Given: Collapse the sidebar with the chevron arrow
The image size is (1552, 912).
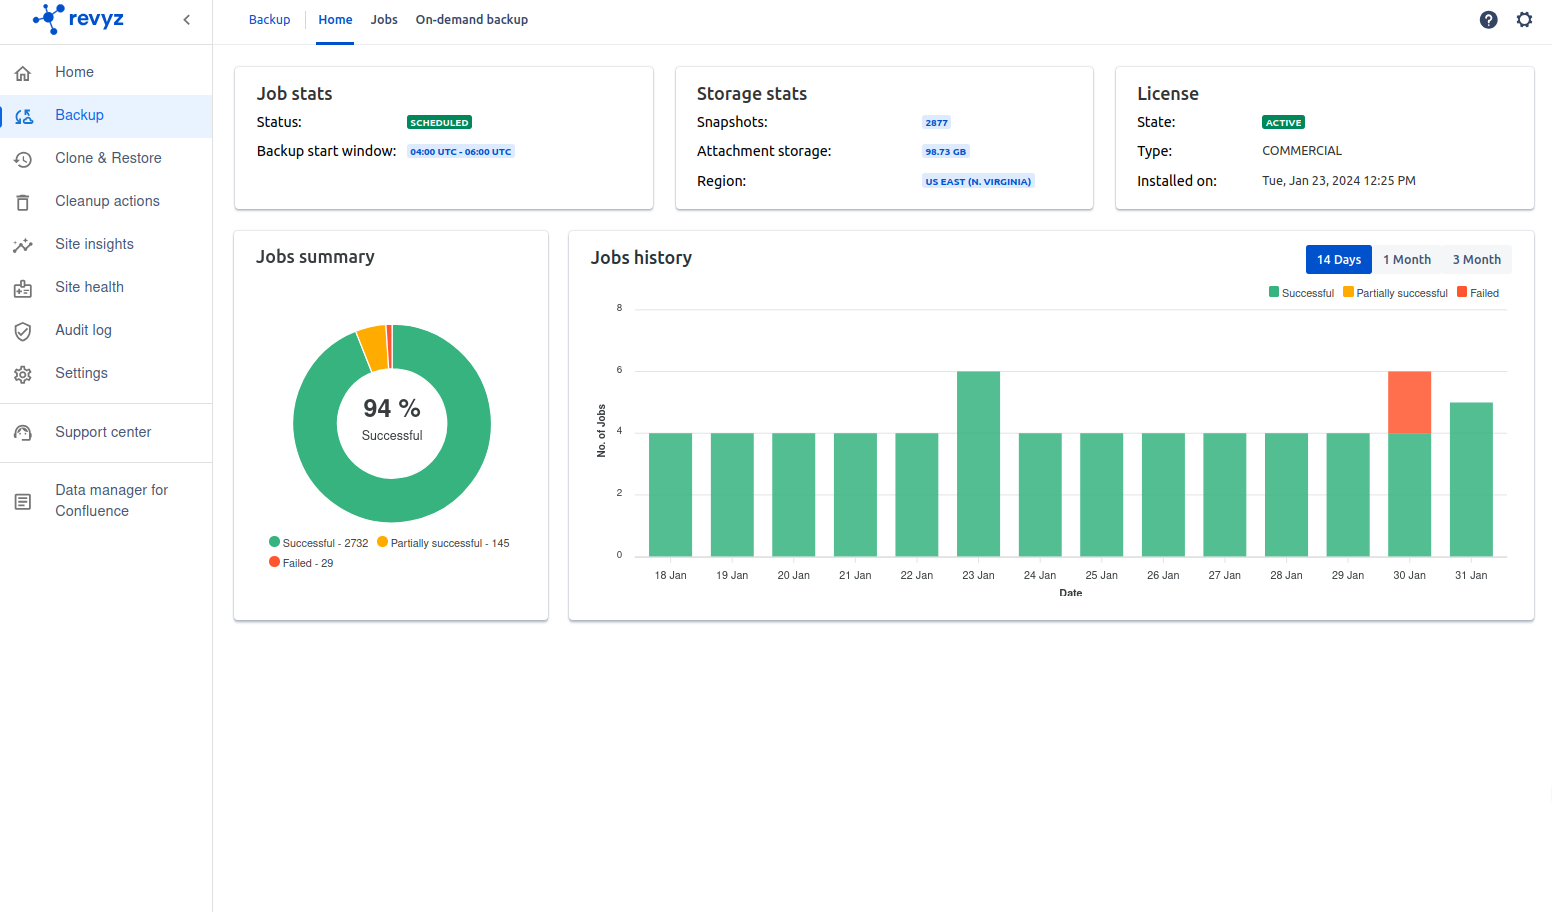Looking at the screenshot, I should click(x=186, y=20).
